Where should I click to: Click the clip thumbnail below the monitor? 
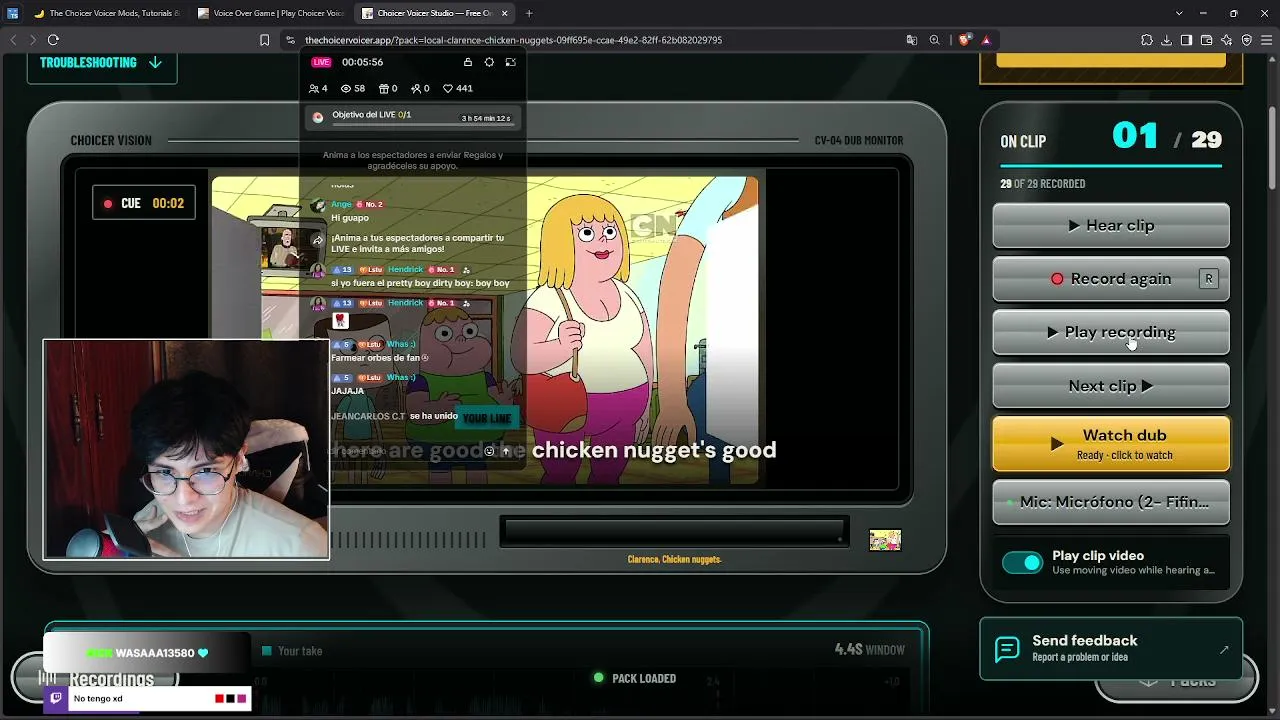[885, 540]
